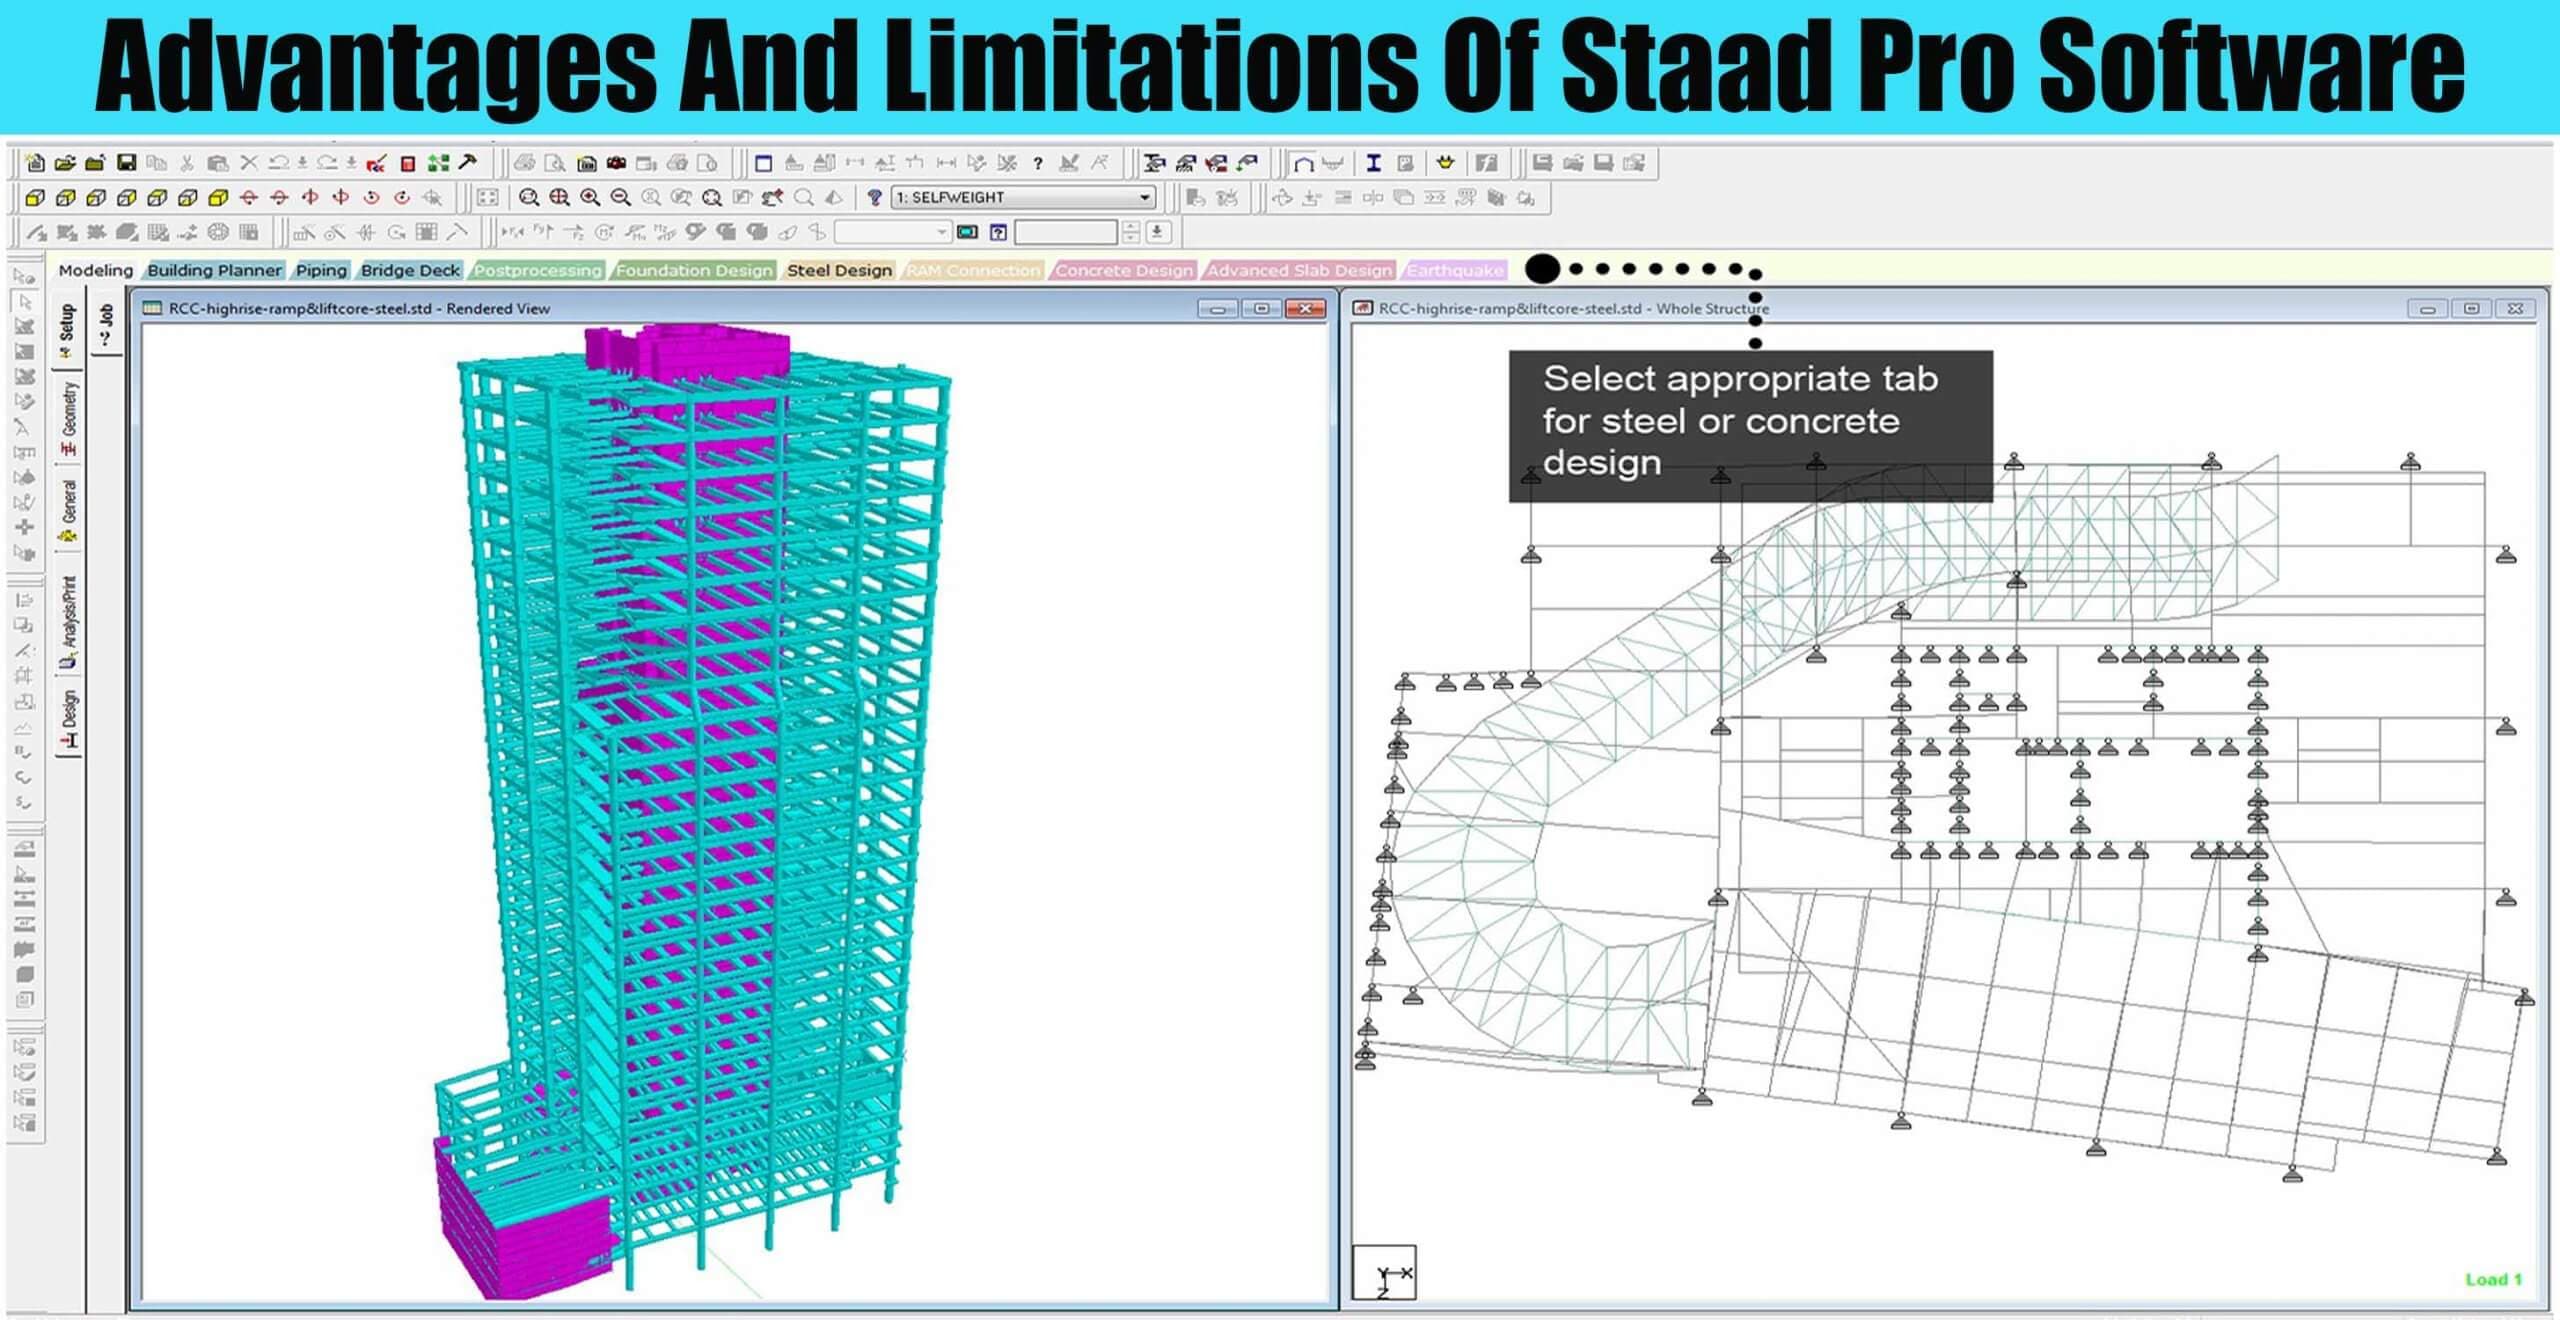The width and height of the screenshot is (2560, 1320).
Task: Select the Concrete Design tab
Action: [1124, 270]
